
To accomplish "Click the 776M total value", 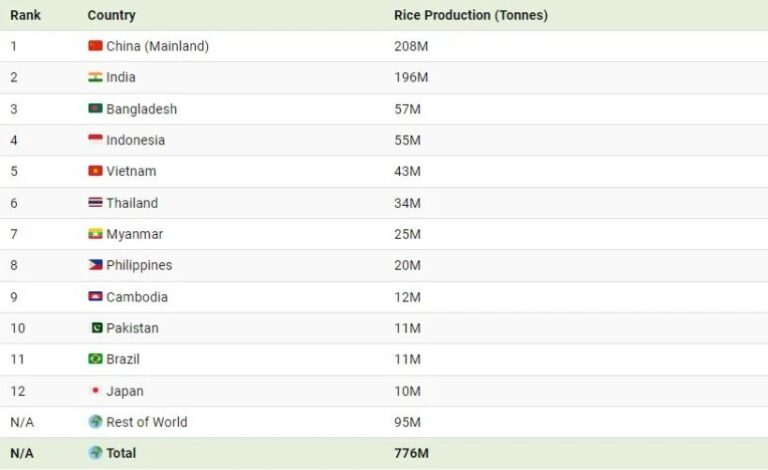I will coord(411,453).
